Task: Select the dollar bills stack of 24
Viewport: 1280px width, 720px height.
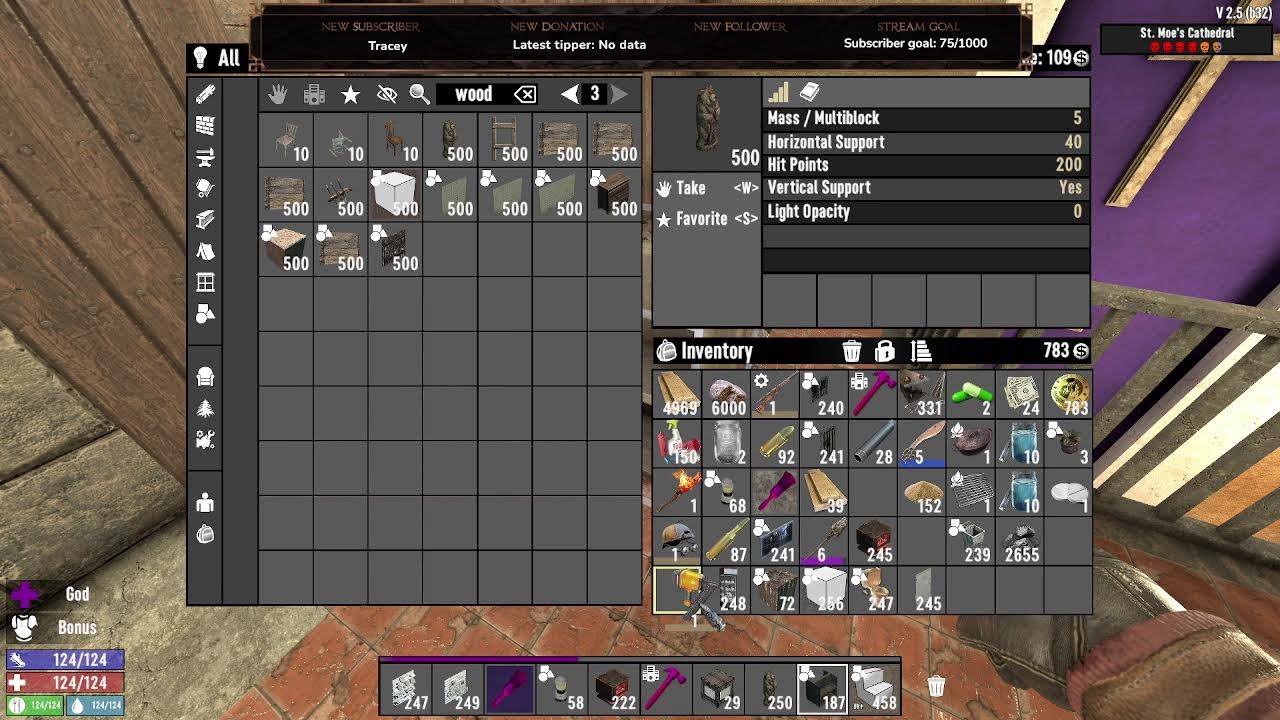Action: coord(1020,394)
